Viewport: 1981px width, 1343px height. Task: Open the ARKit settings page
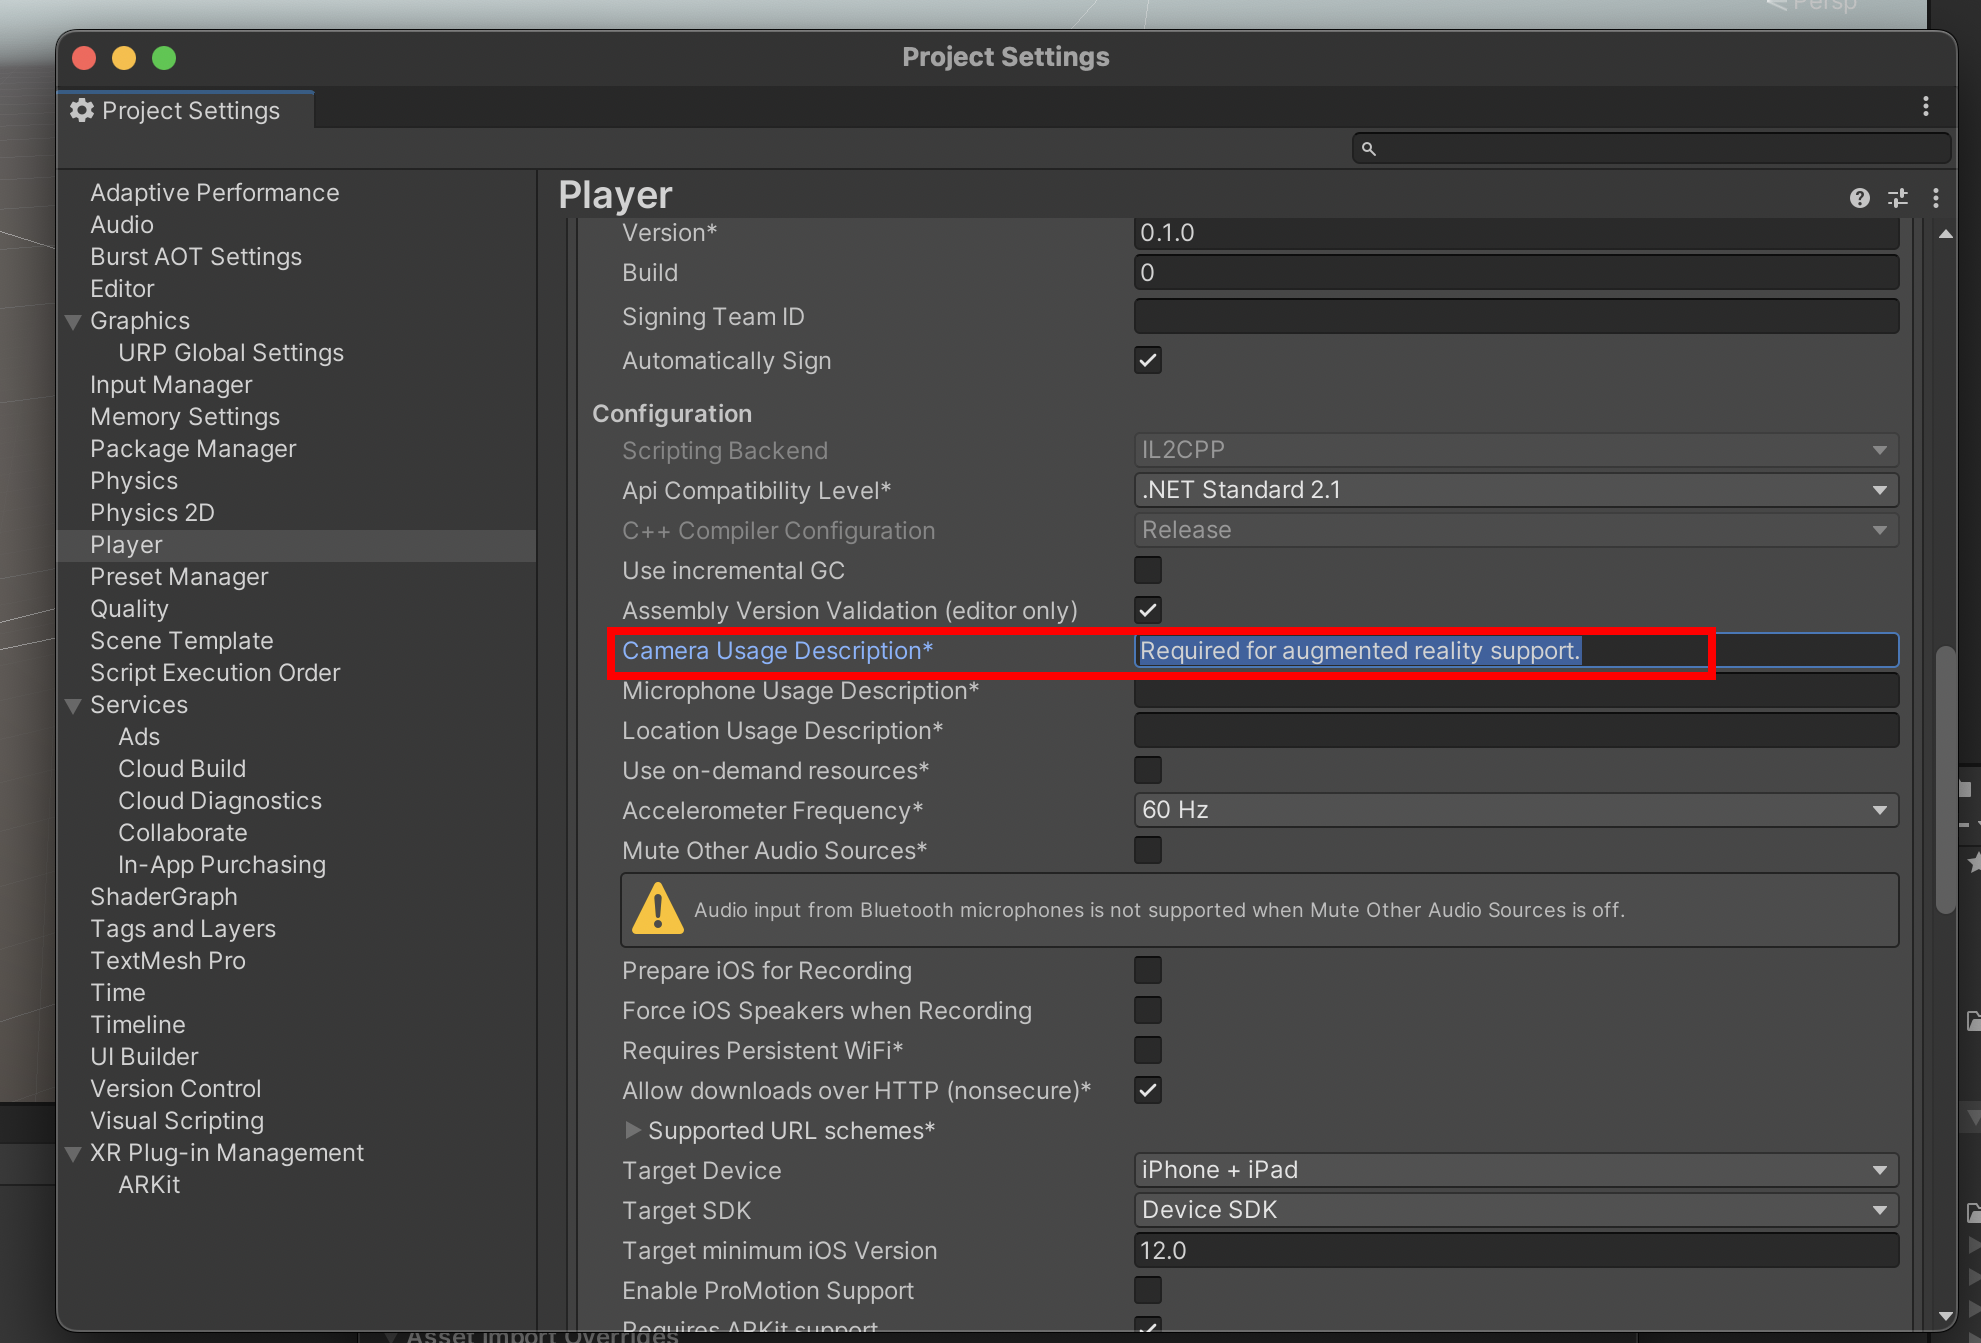[149, 1185]
